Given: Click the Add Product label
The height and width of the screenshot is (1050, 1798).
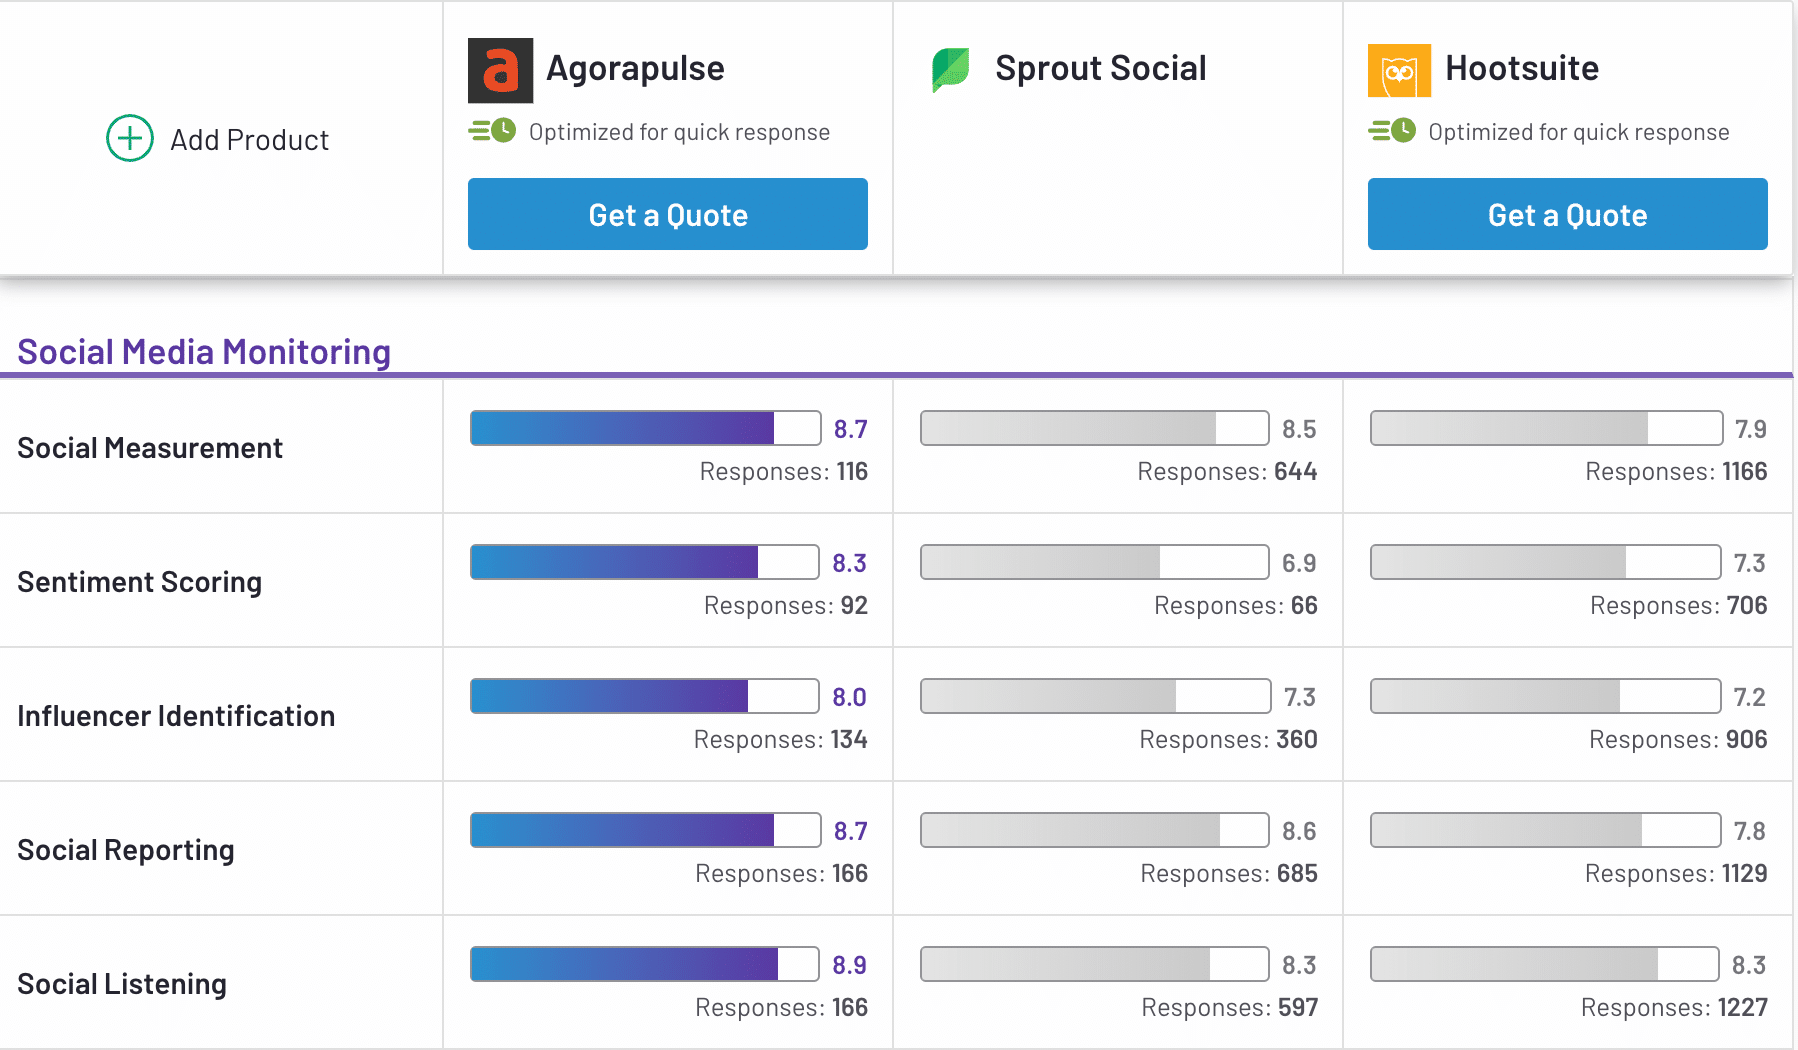Looking at the screenshot, I should [x=249, y=140].
